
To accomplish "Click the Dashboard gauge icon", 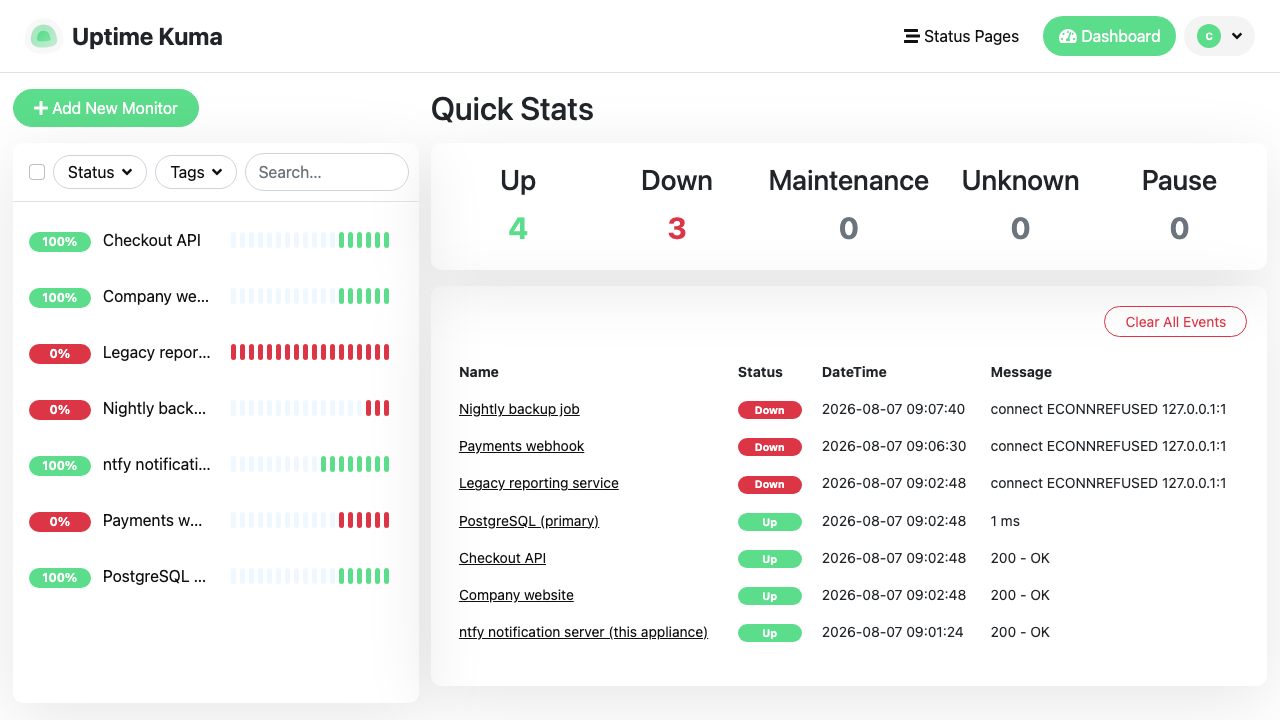I will pyautogui.click(x=1067, y=36).
